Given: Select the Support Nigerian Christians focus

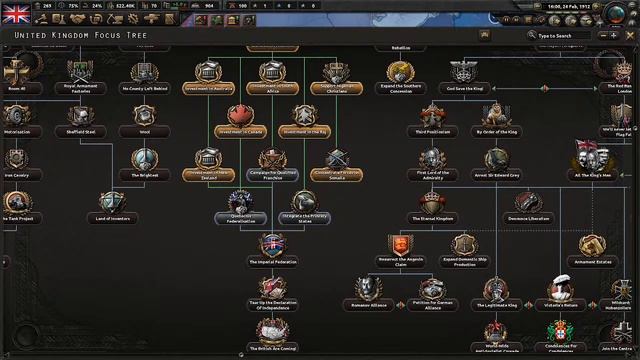Looking at the screenshot, I should (x=337, y=78).
